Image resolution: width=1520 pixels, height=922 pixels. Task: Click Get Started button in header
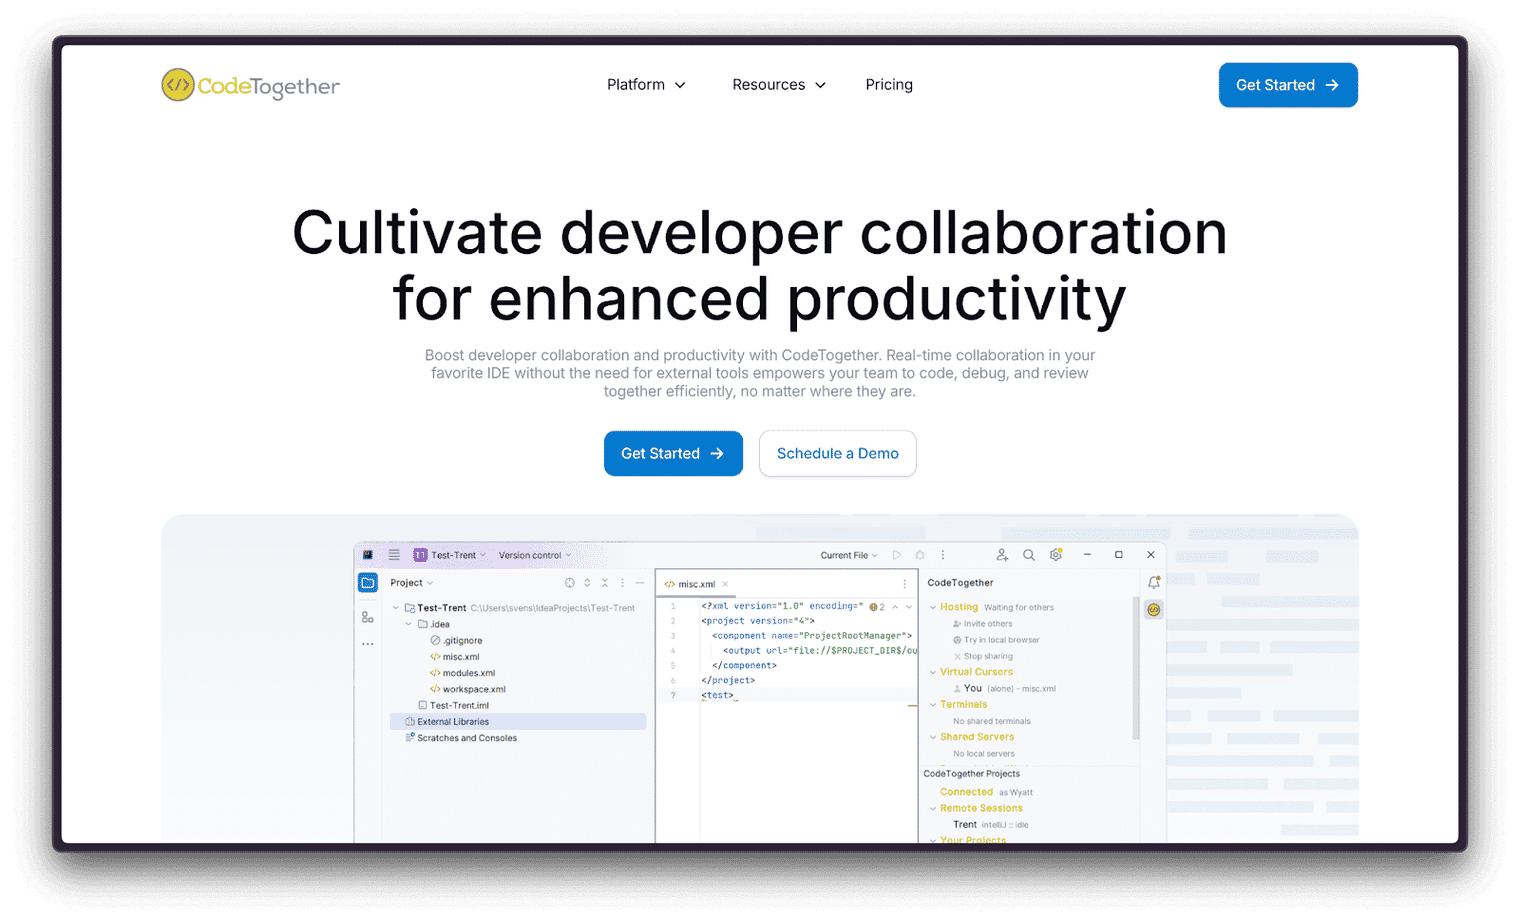click(x=1288, y=85)
